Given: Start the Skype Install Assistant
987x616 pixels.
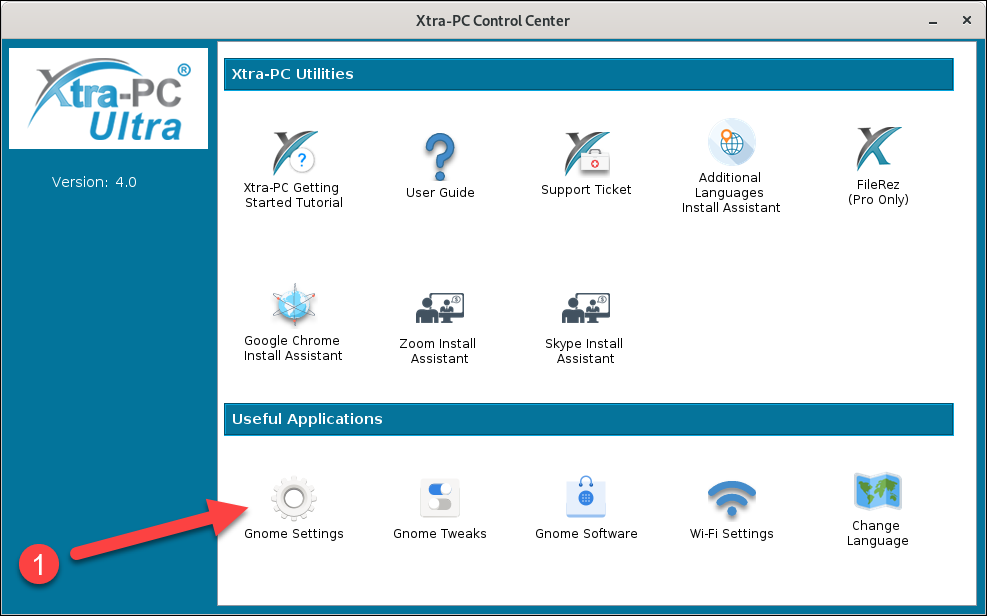Looking at the screenshot, I should point(584,307).
